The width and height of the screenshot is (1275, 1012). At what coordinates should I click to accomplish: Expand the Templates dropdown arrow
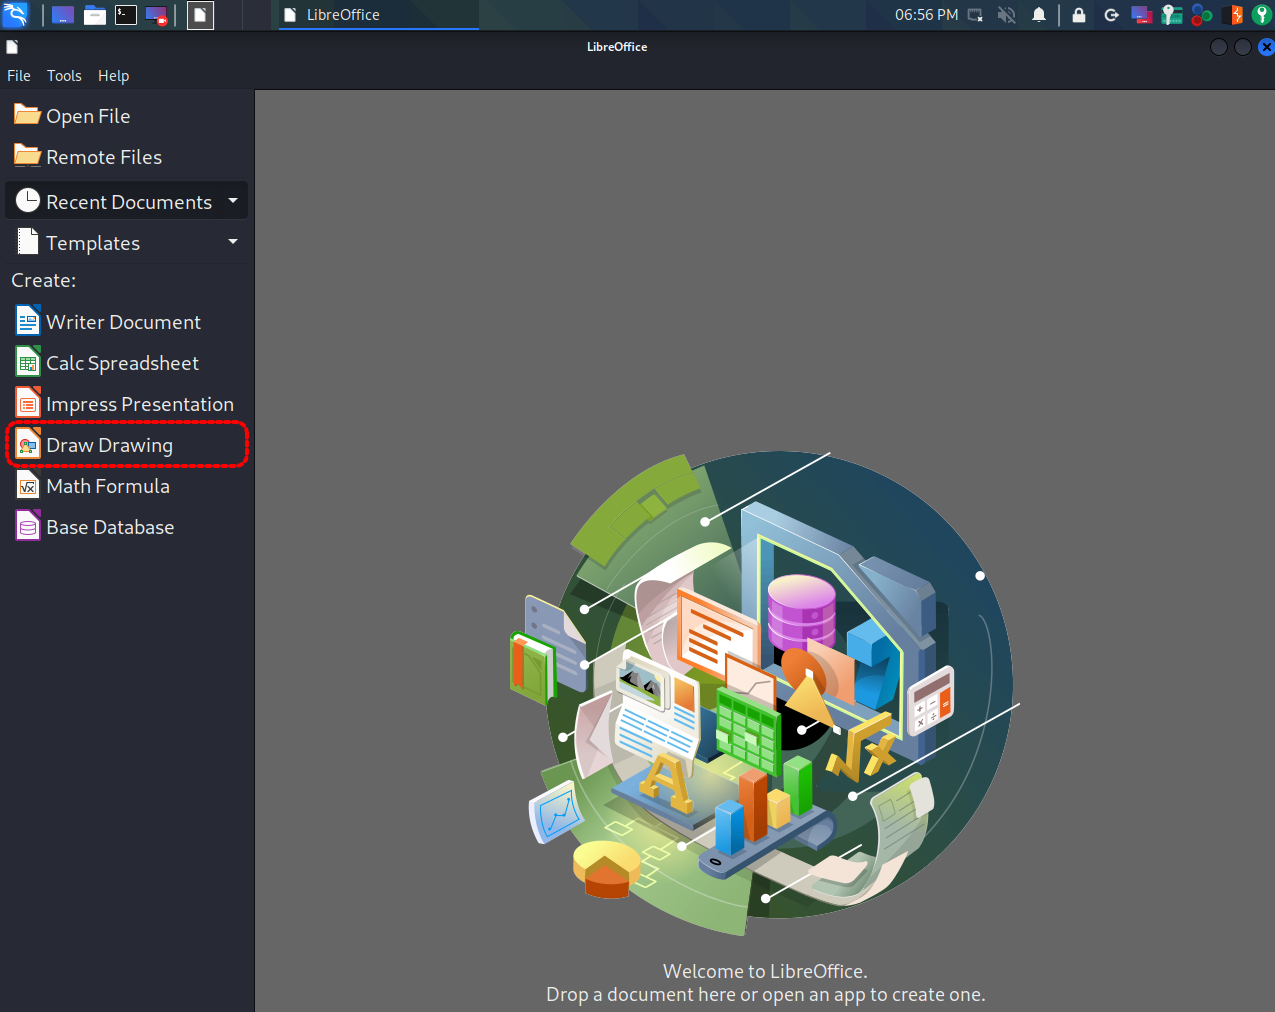tap(233, 242)
